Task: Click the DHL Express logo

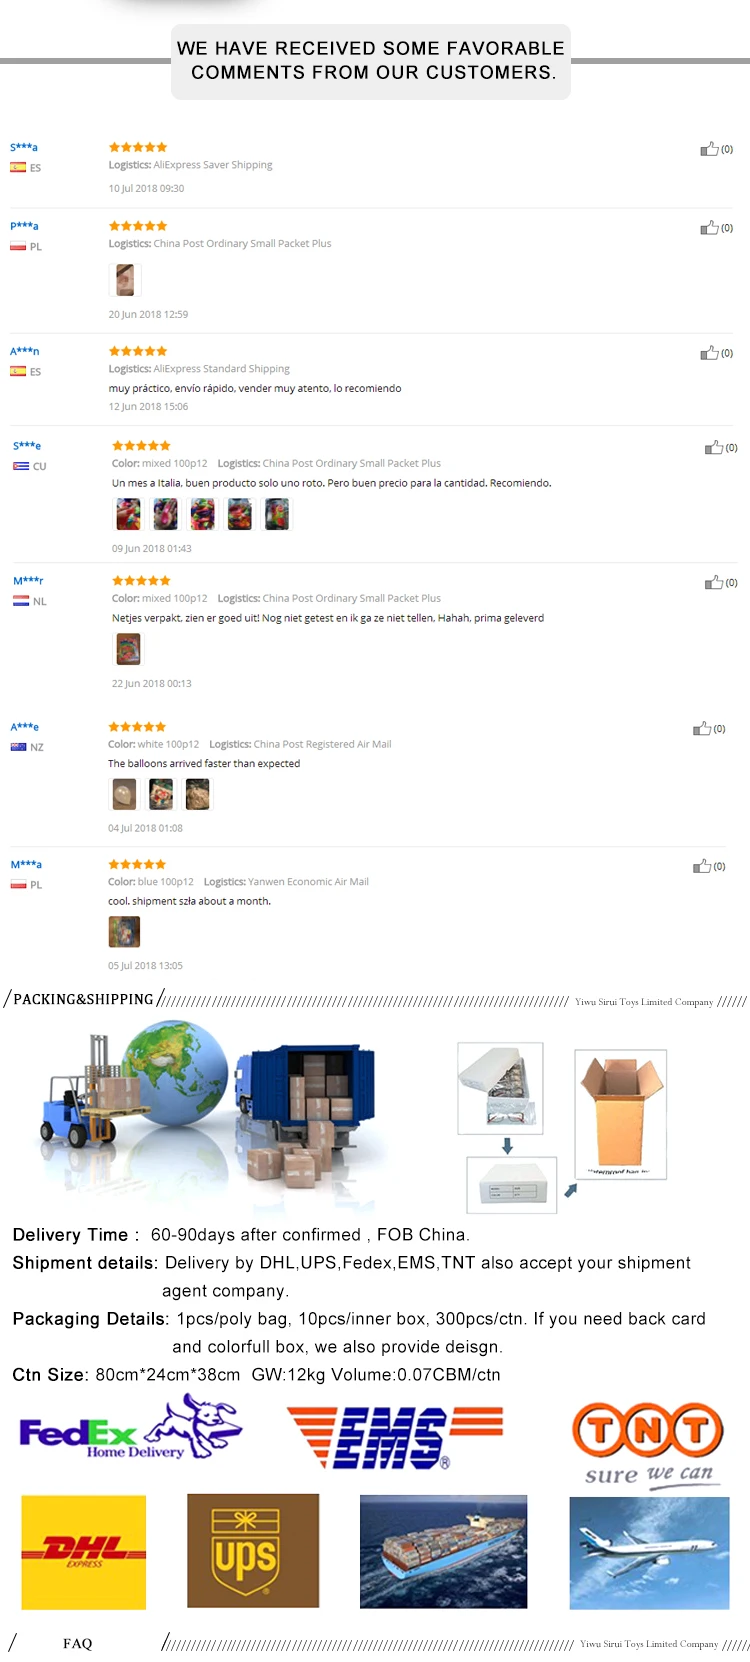Action: pos(84,1552)
